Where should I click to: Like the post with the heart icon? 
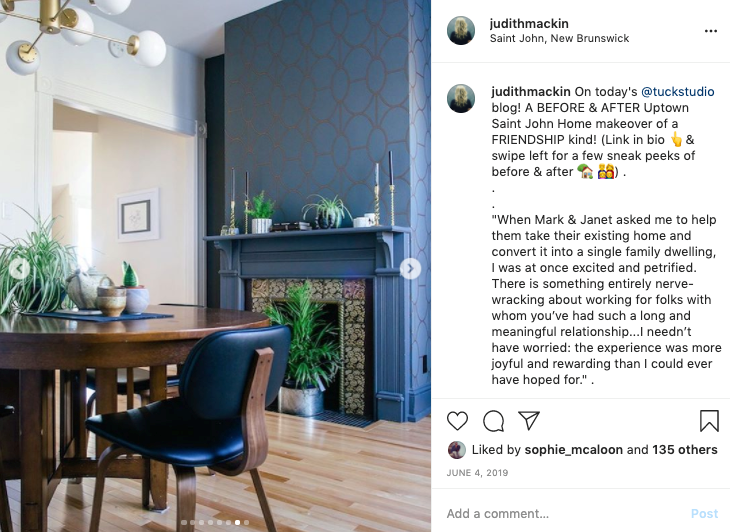tap(457, 421)
